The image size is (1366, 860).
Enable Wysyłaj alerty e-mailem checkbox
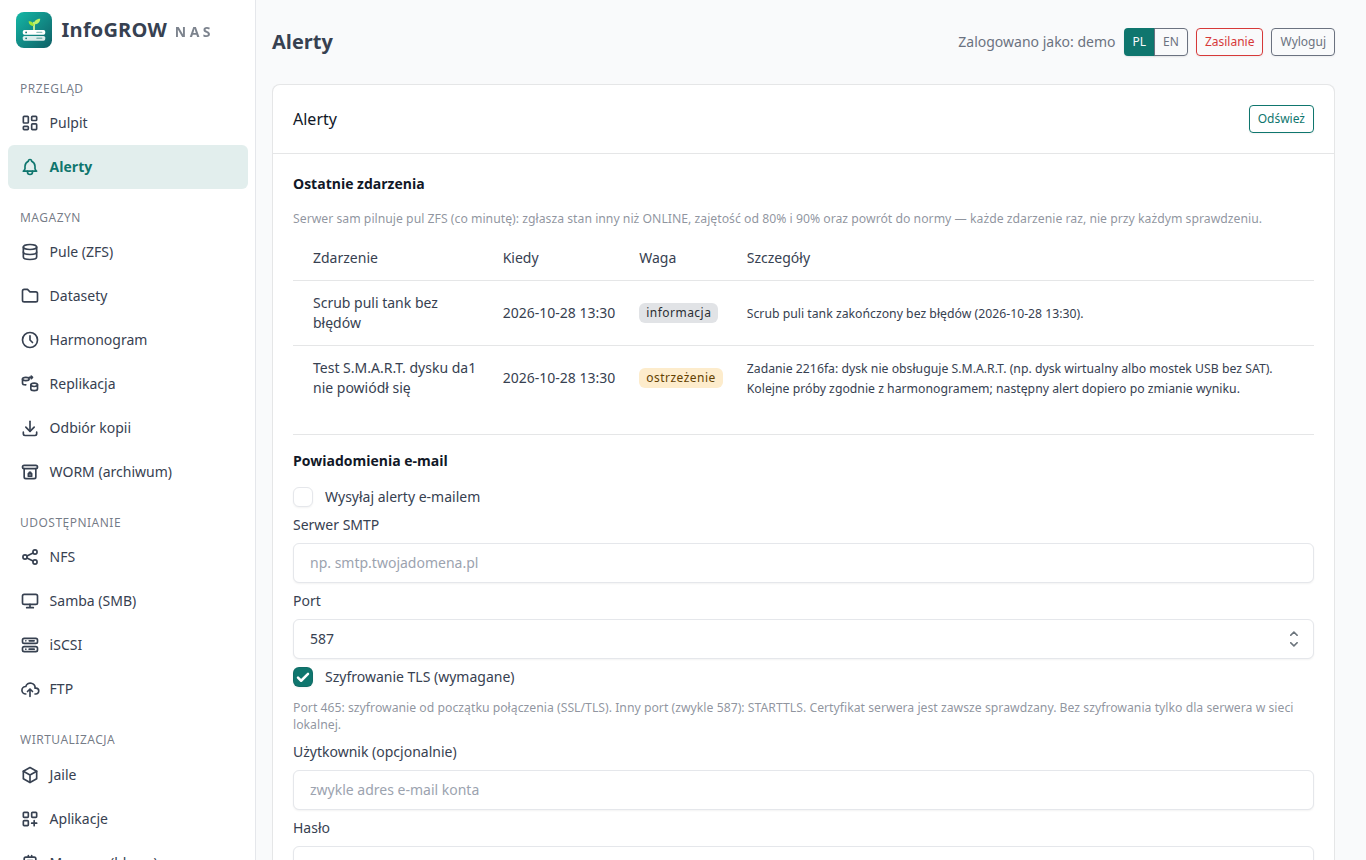pos(303,497)
